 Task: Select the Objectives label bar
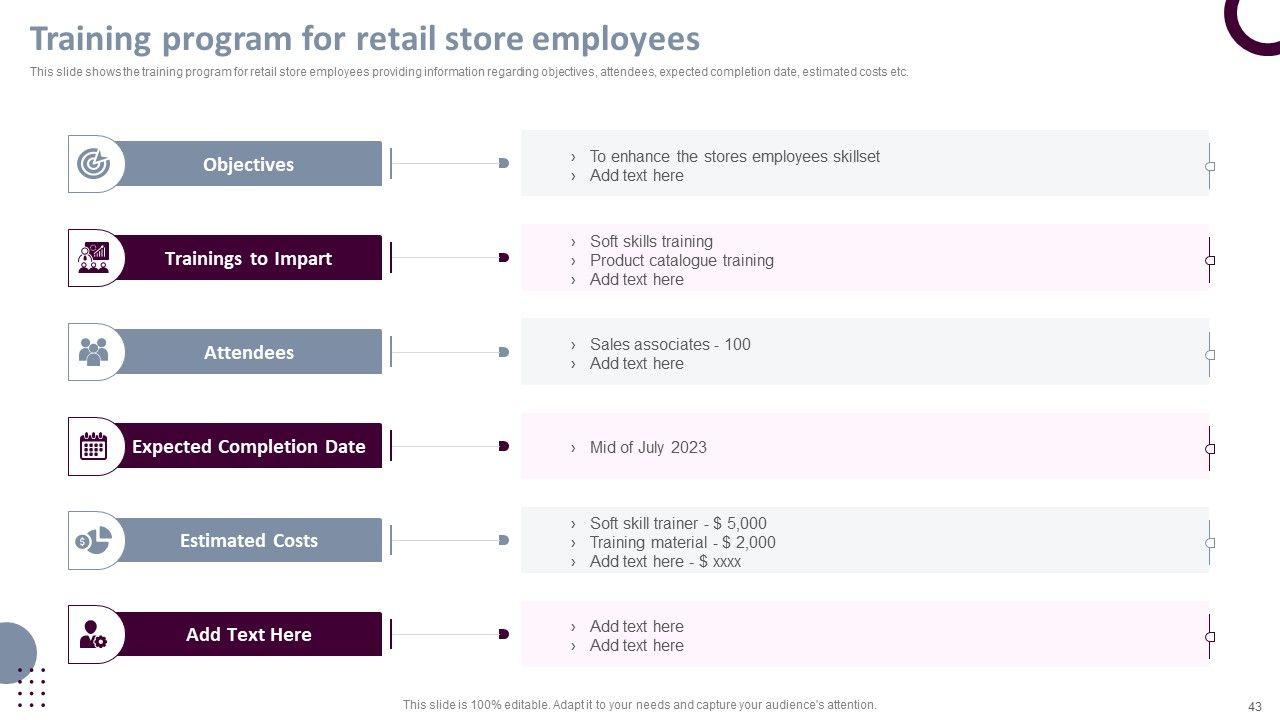click(249, 164)
